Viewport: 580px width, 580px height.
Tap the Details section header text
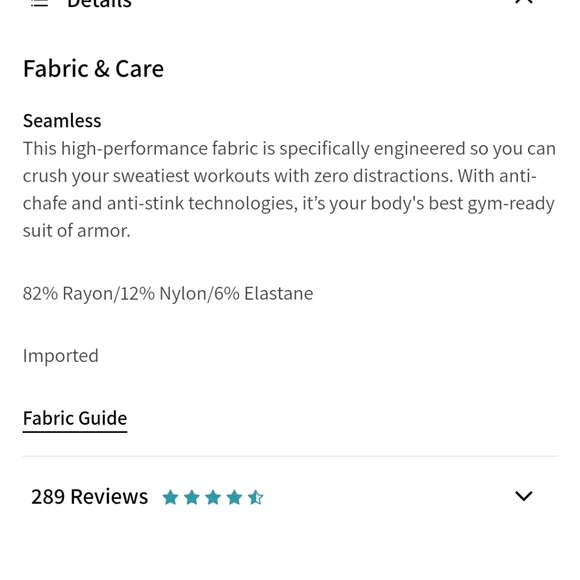(99, 4)
